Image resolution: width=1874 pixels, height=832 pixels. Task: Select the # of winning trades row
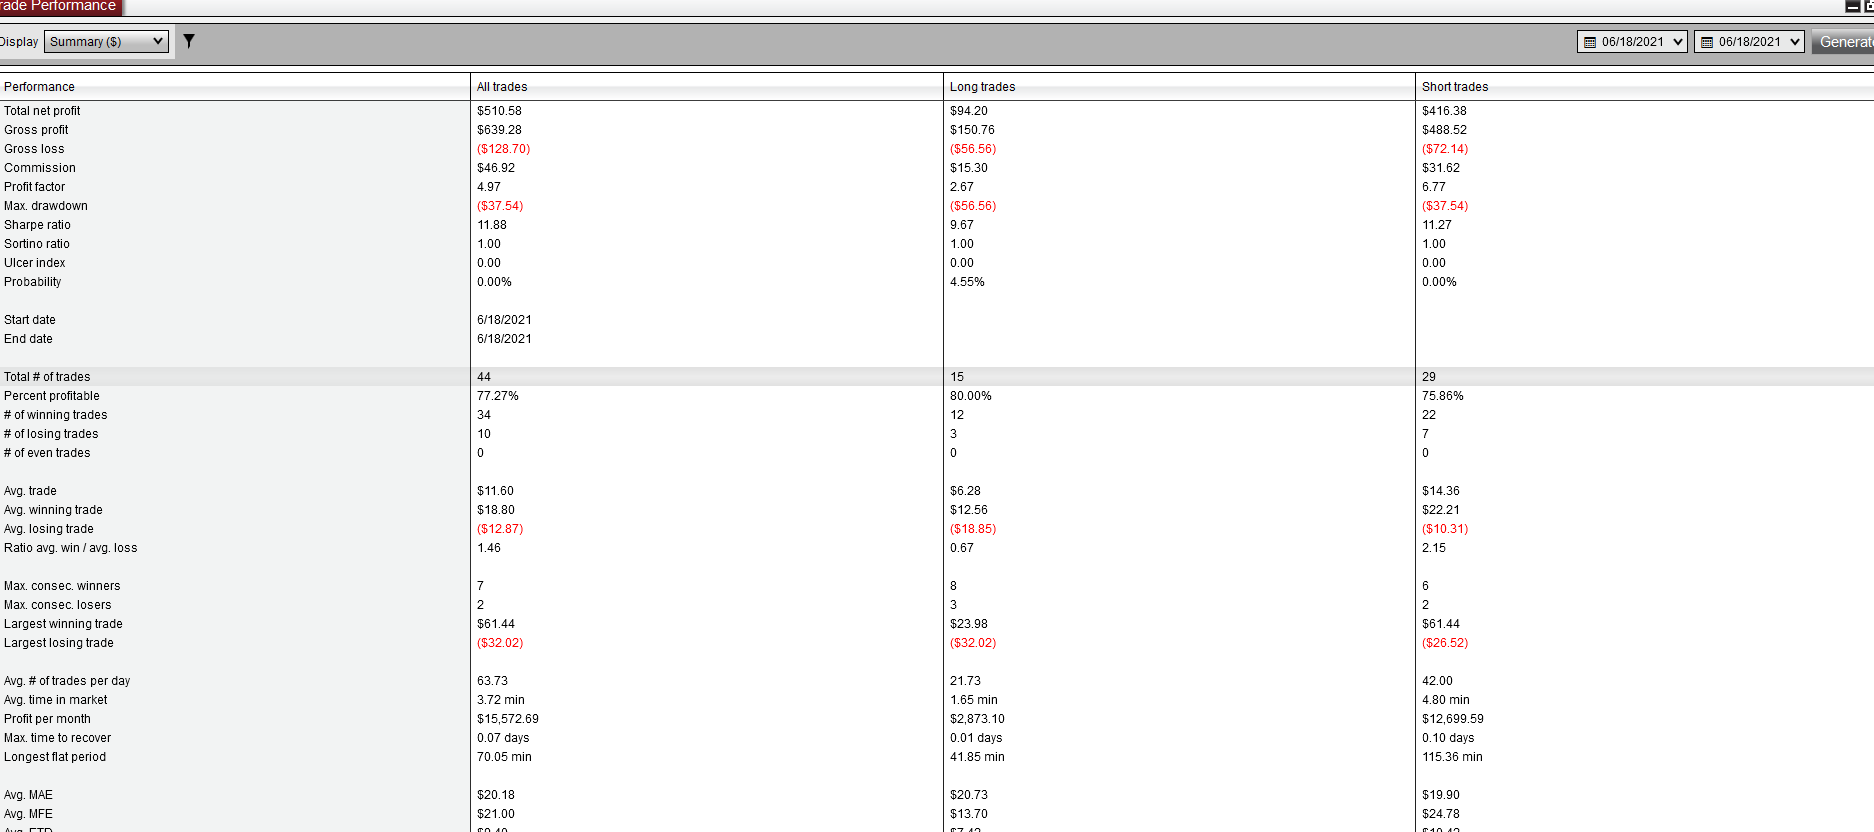(x=937, y=415)
